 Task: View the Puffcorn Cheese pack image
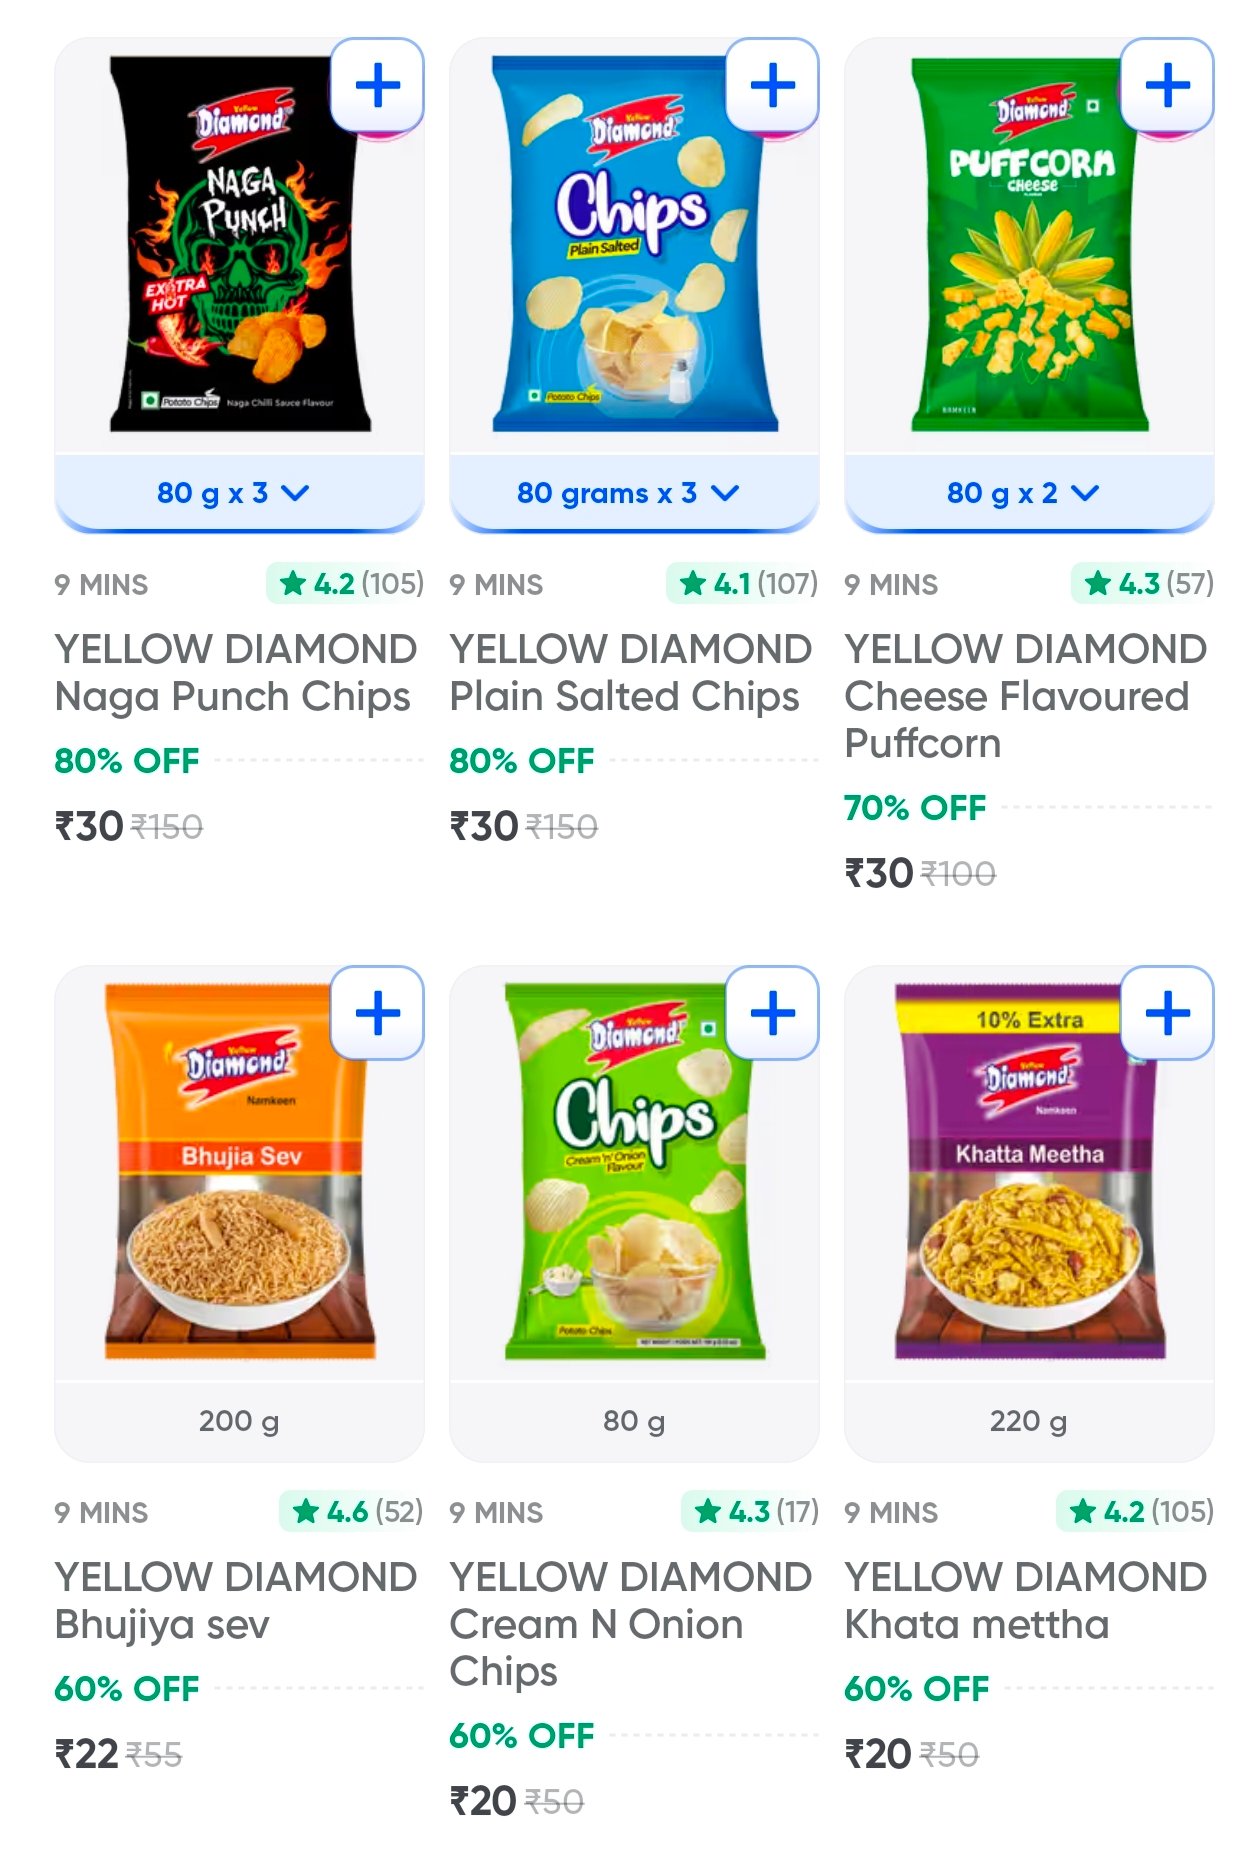point(1029,245)
